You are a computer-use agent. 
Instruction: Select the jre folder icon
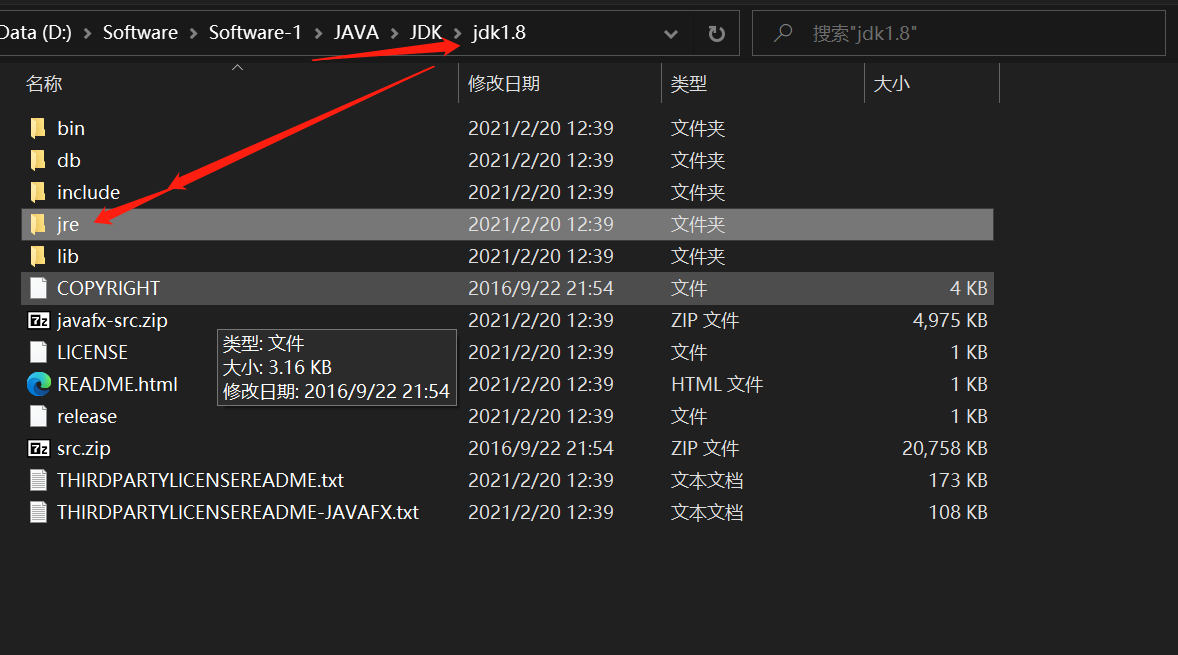[38, 225]
